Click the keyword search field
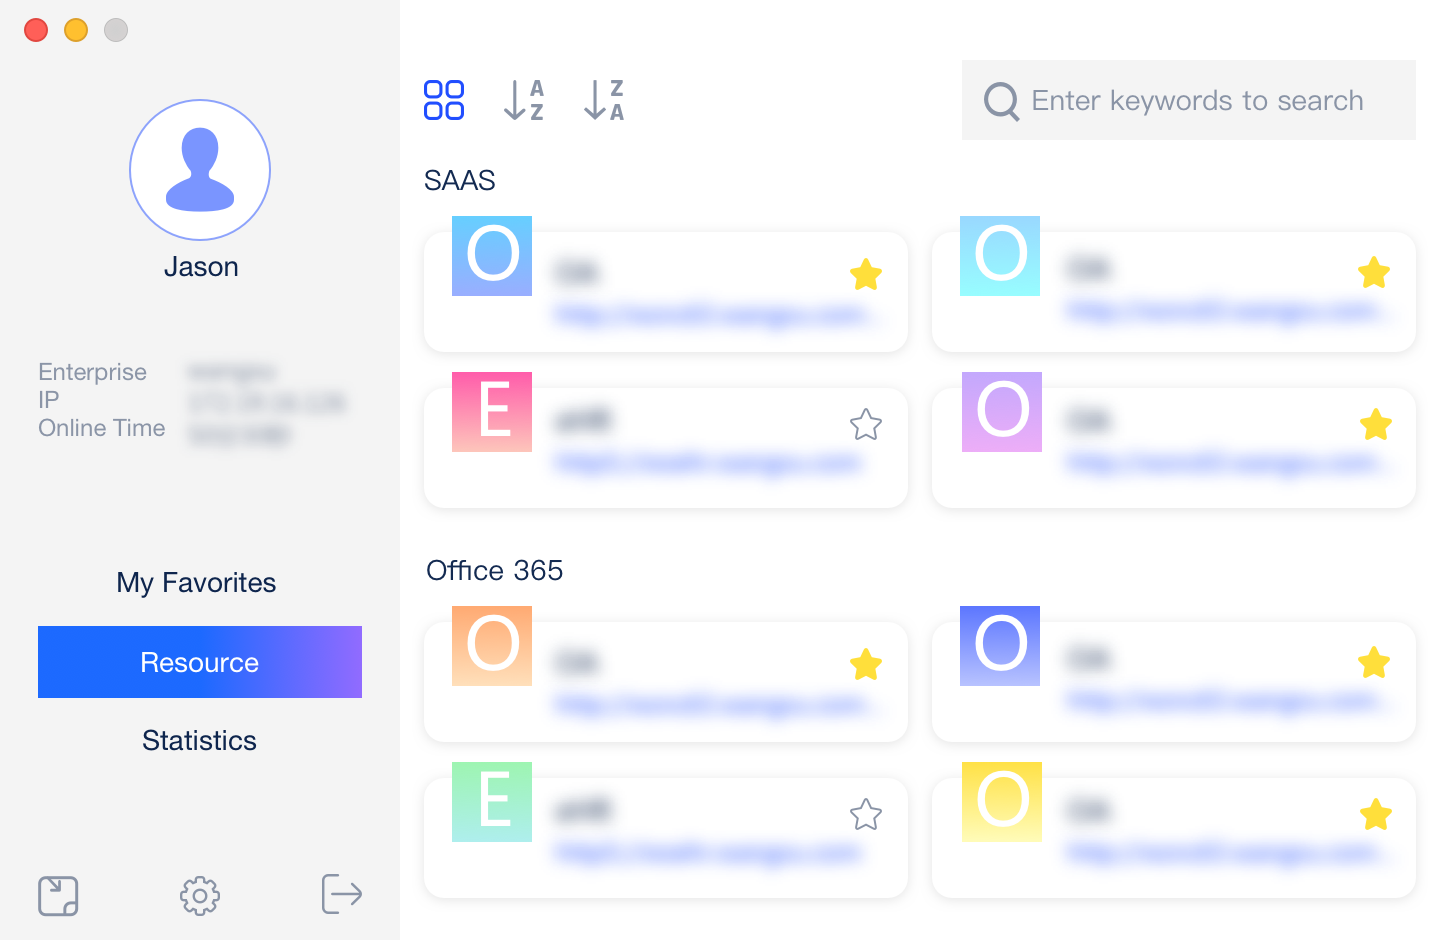The image size is (1440, 940). (1189, 100)
